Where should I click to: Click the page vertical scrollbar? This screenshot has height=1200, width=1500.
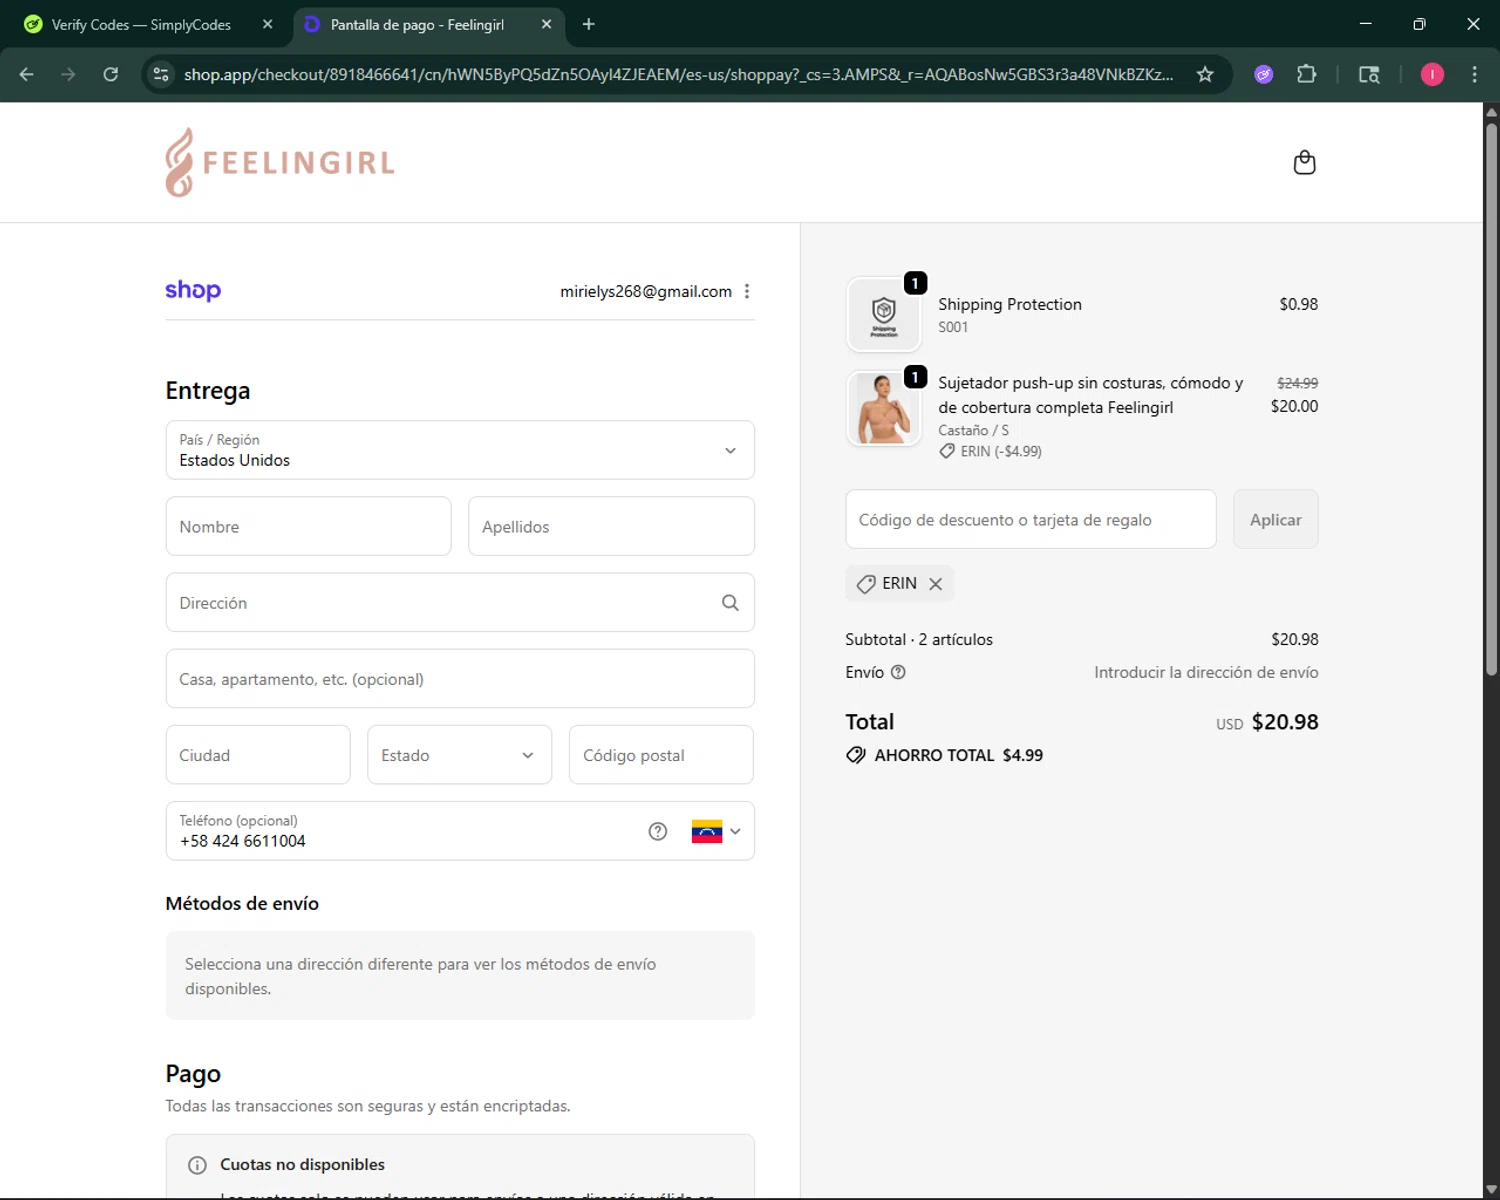[1491, 400]
